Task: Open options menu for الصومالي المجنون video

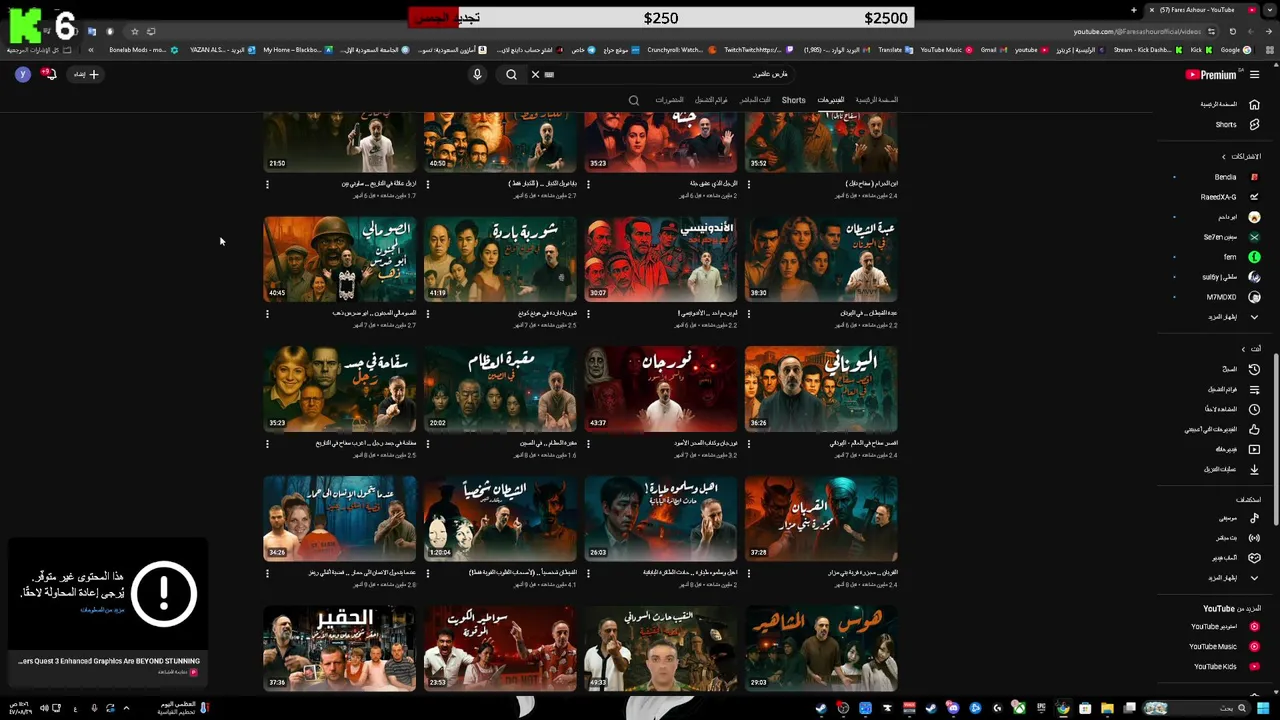Action: [267, 314]
